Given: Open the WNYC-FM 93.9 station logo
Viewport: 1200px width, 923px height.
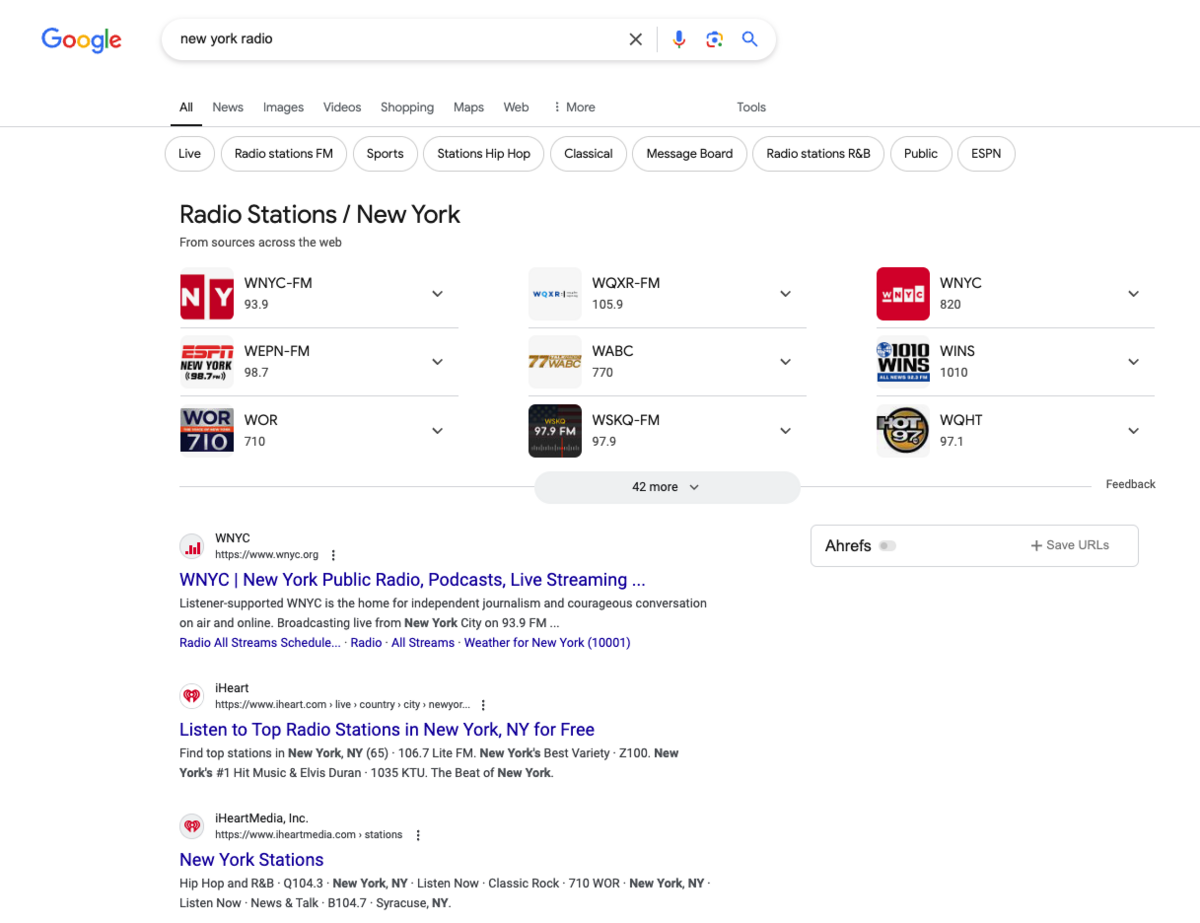Looking at the screenshot, I should tap(207, 294).
